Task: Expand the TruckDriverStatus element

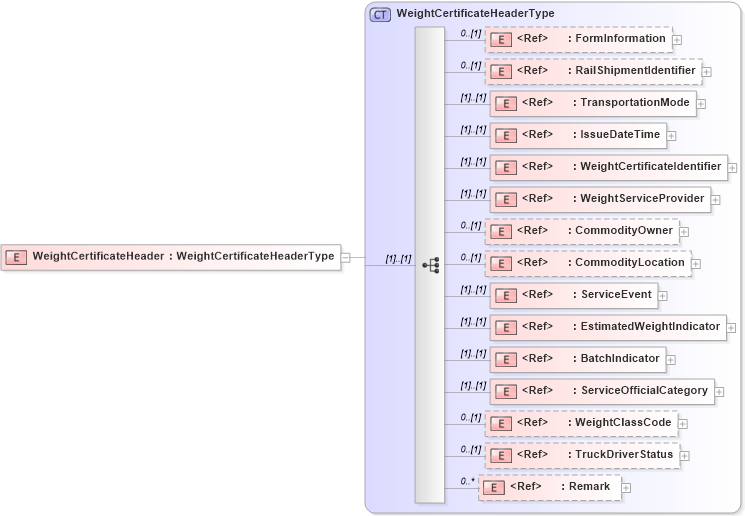Action: tap(684, 456)
